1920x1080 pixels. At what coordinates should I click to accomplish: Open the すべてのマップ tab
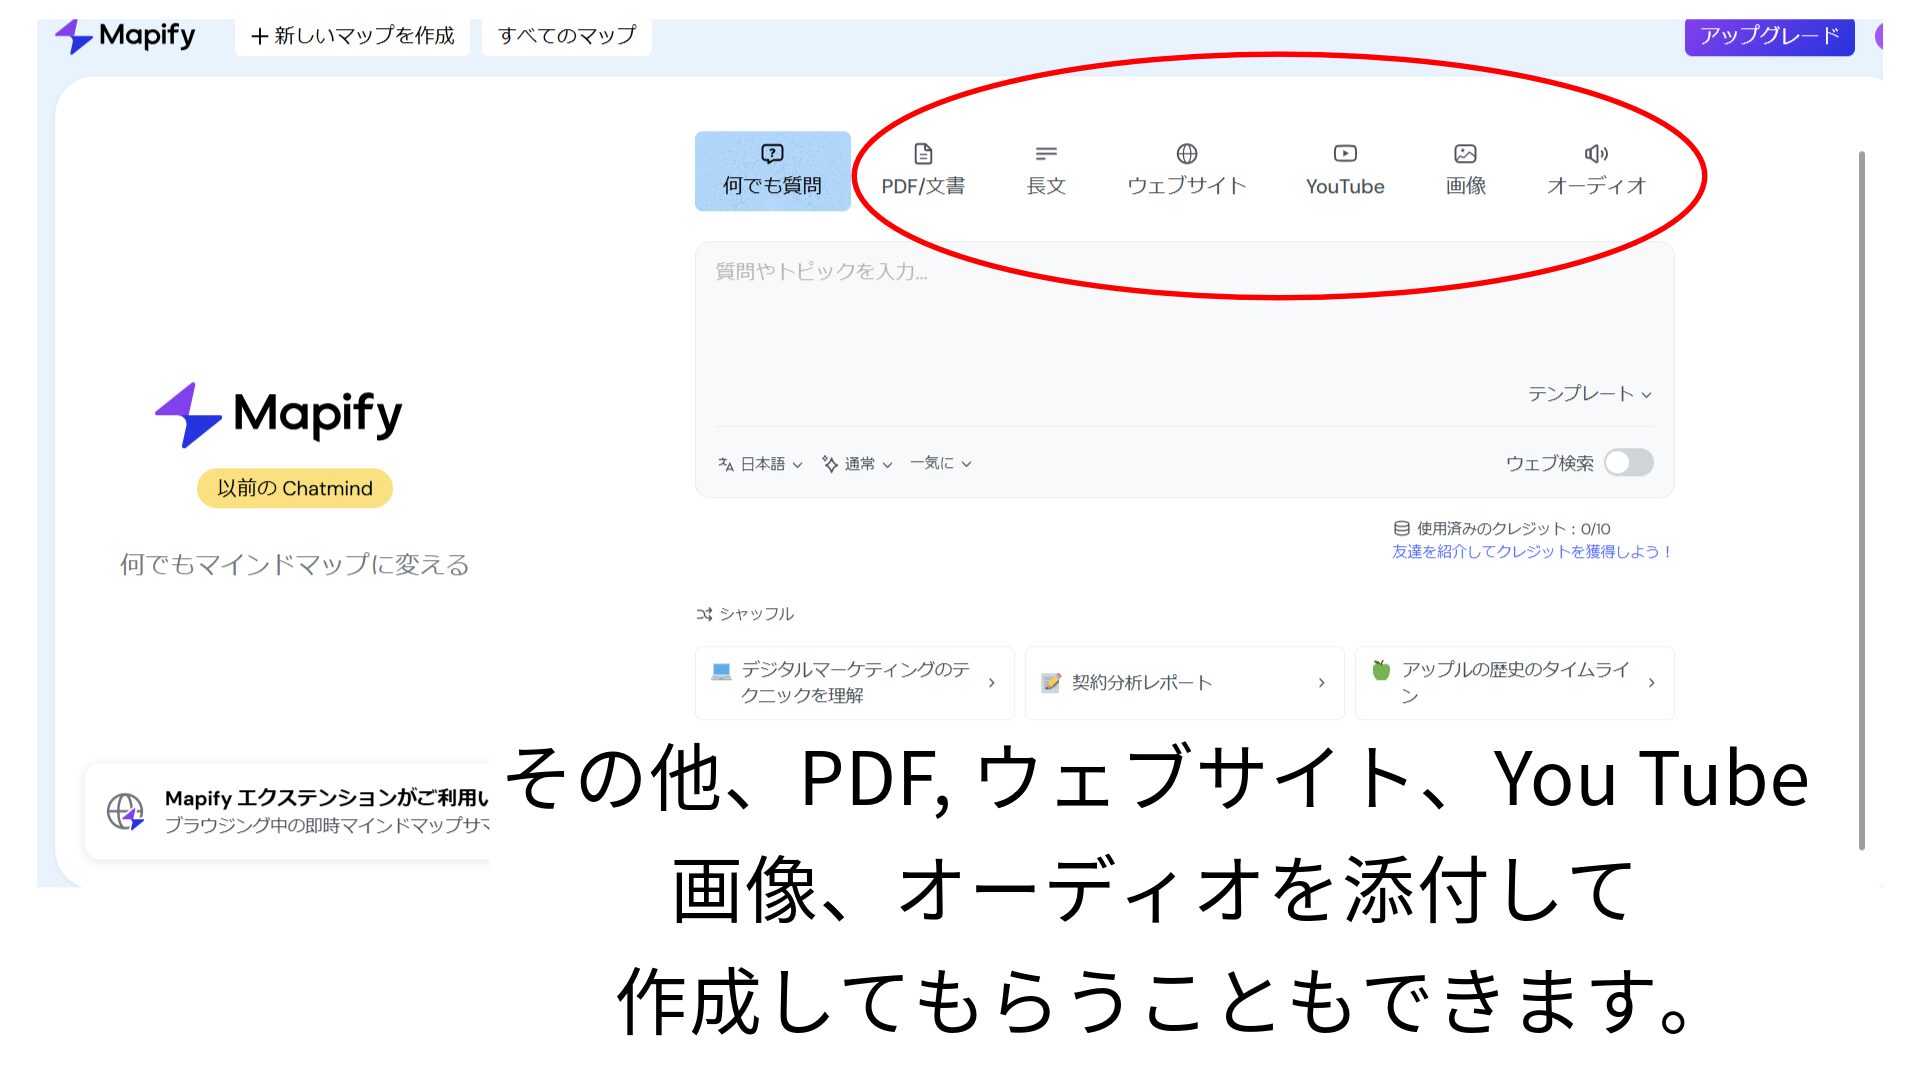coord(565,34)
